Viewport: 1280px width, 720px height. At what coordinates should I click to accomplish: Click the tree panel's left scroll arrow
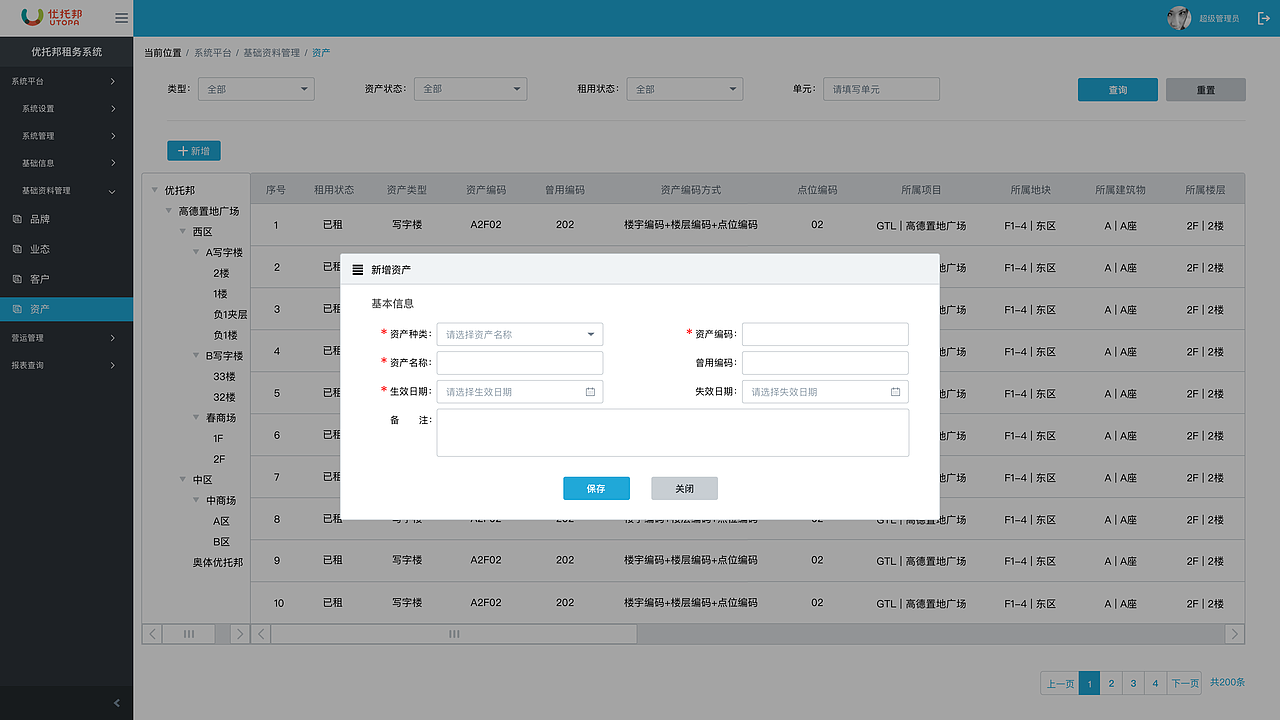153,634
